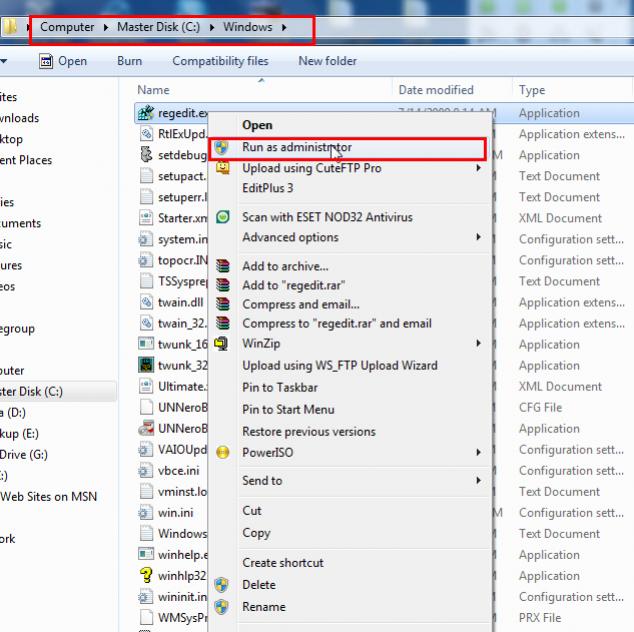634x632 pixels.
Task: Choose Compress to "regedit.rar" and email
Action: click(x=337, y=323)
